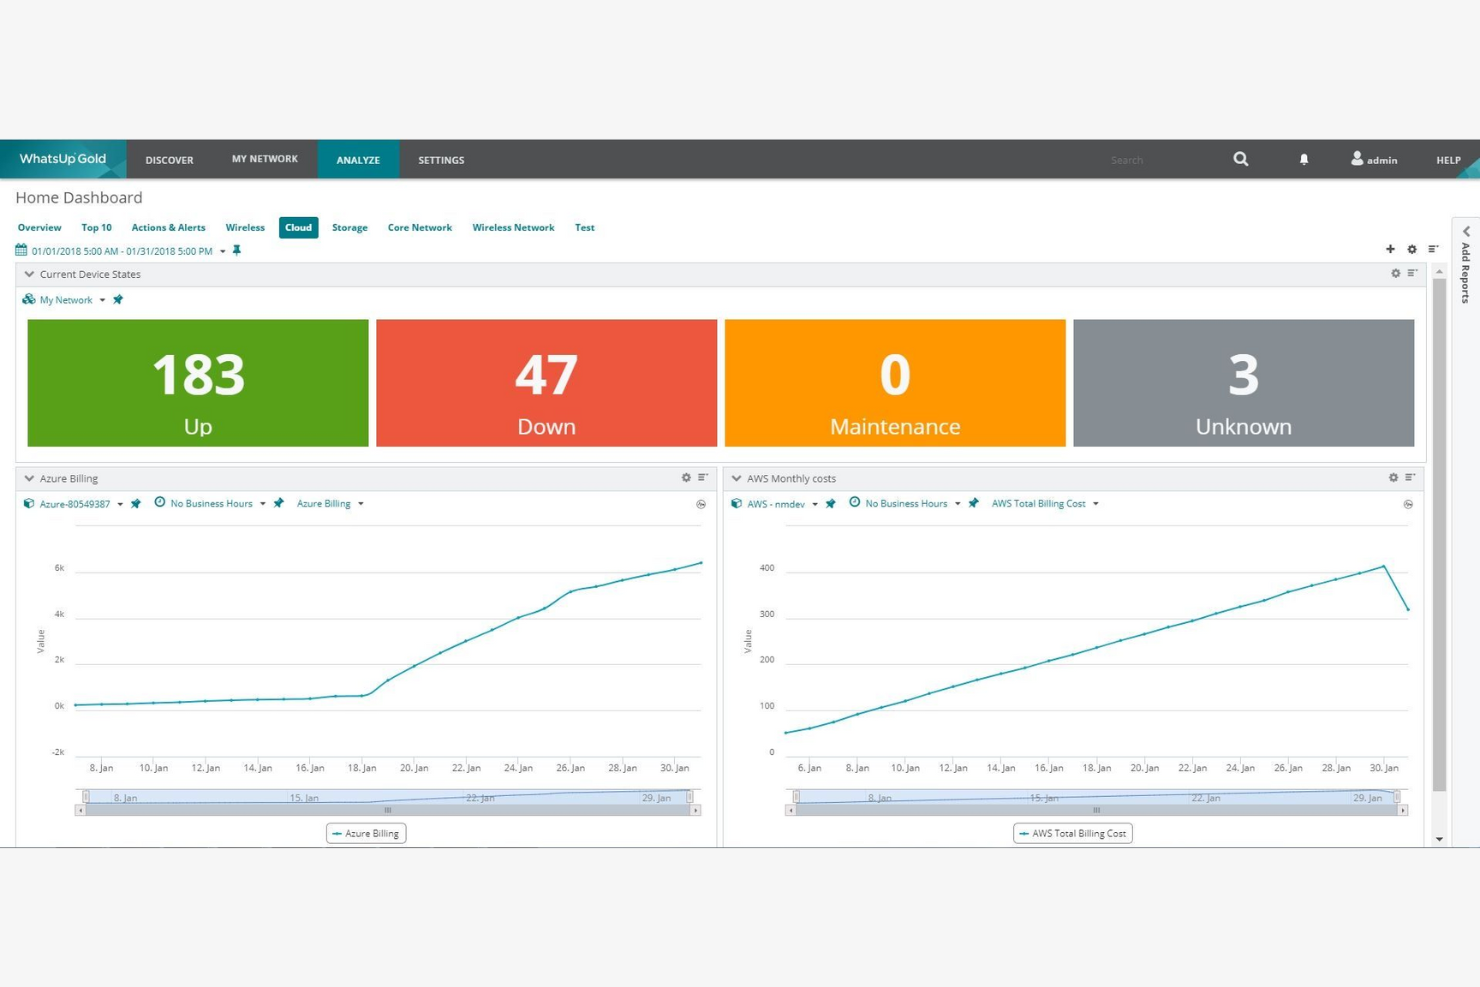The image size is (1480, 987).
Task: Open notifications bell icon
Action: pos(1304,159)
